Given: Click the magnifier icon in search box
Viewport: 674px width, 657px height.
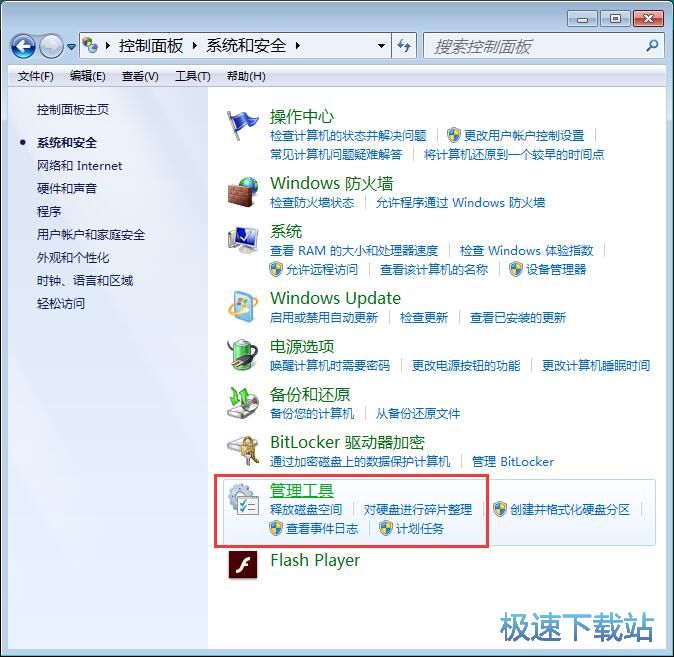Looking at the screenshot, I should pos(652,46).
